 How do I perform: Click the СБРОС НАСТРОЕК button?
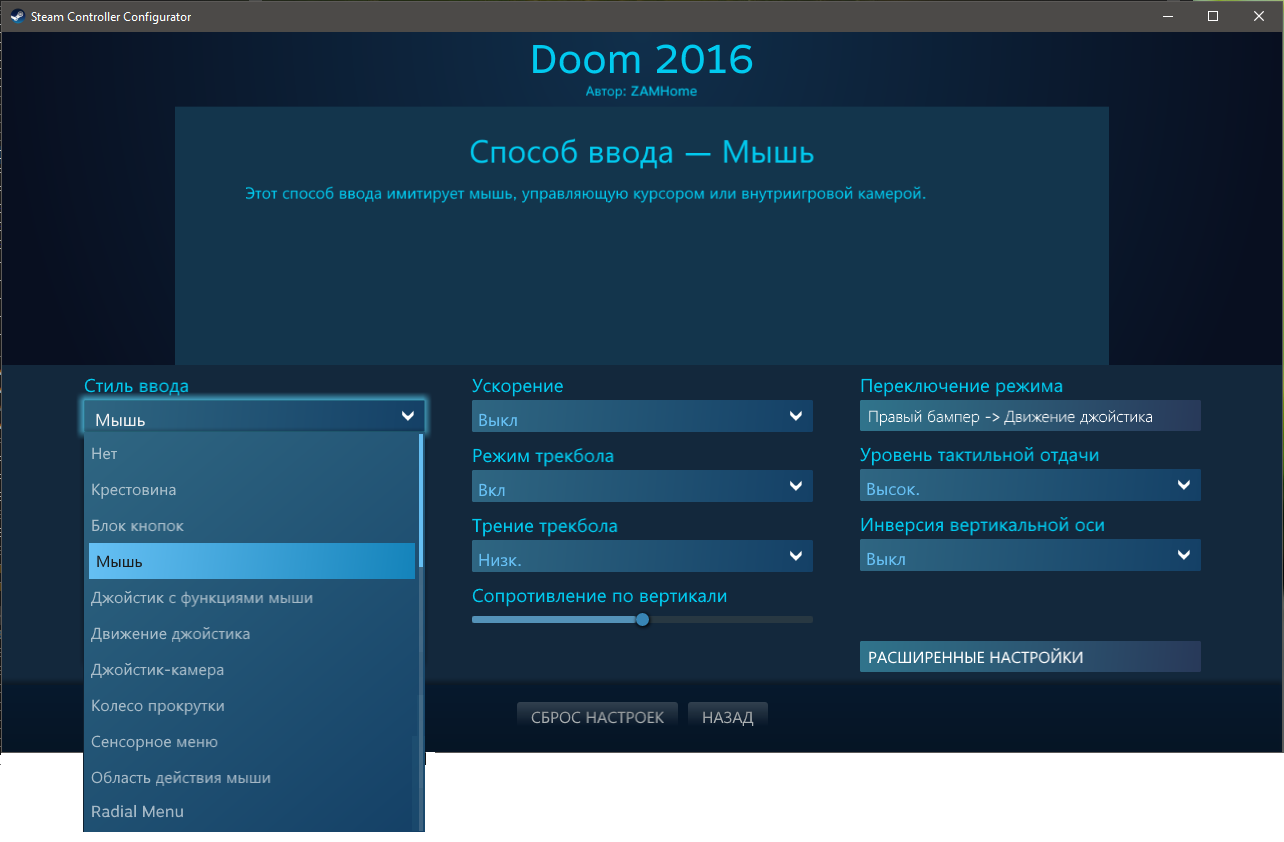tap(597, 717)
